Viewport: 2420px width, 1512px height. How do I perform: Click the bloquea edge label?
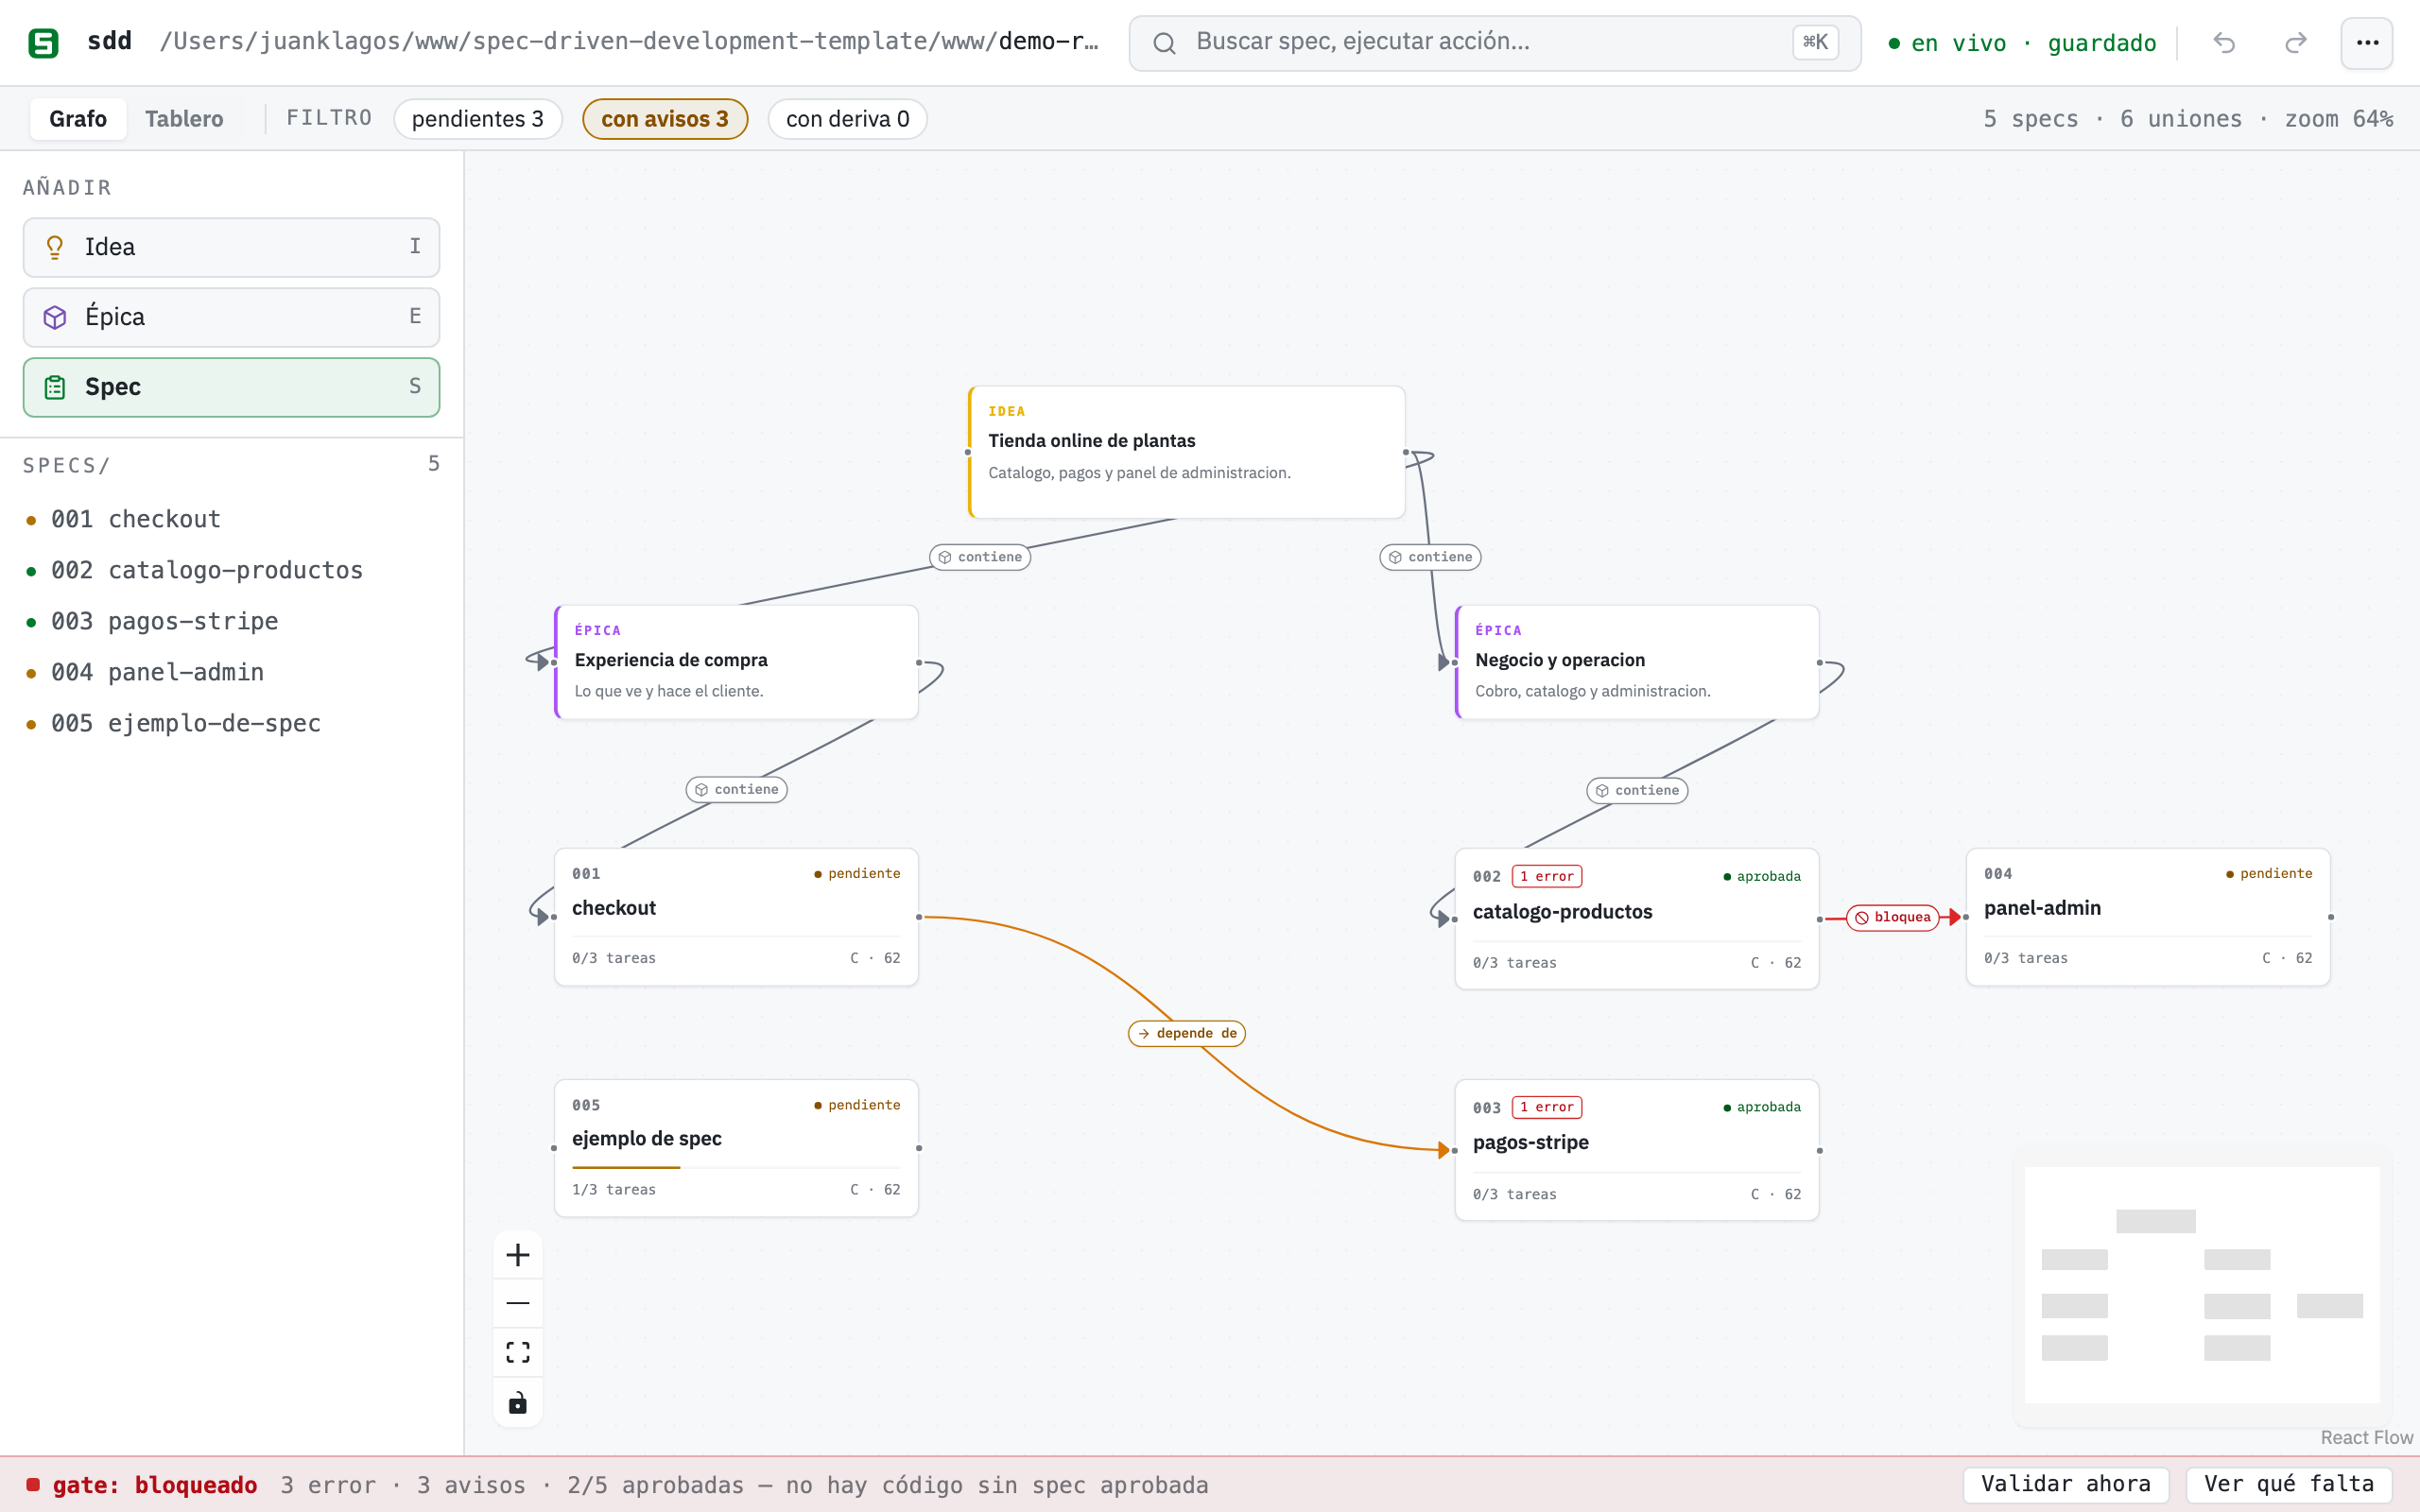pos(1892,917)
